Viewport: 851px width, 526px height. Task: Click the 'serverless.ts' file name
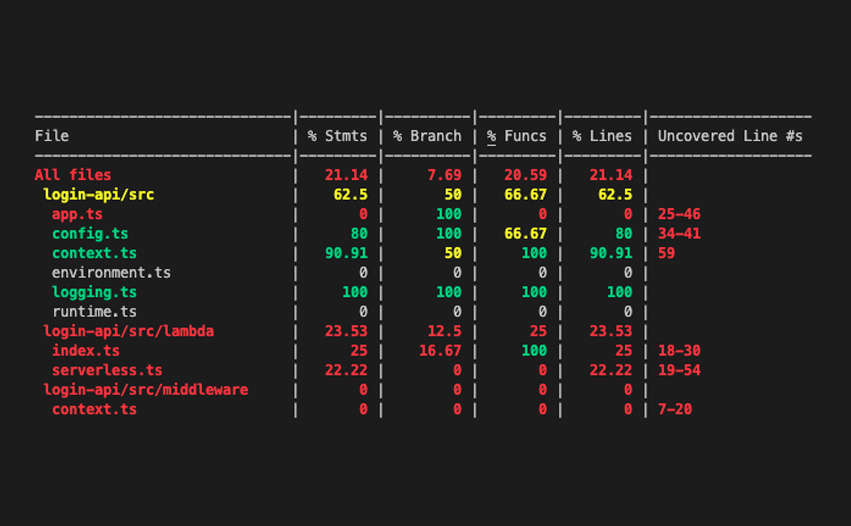[x=107, y=370]
